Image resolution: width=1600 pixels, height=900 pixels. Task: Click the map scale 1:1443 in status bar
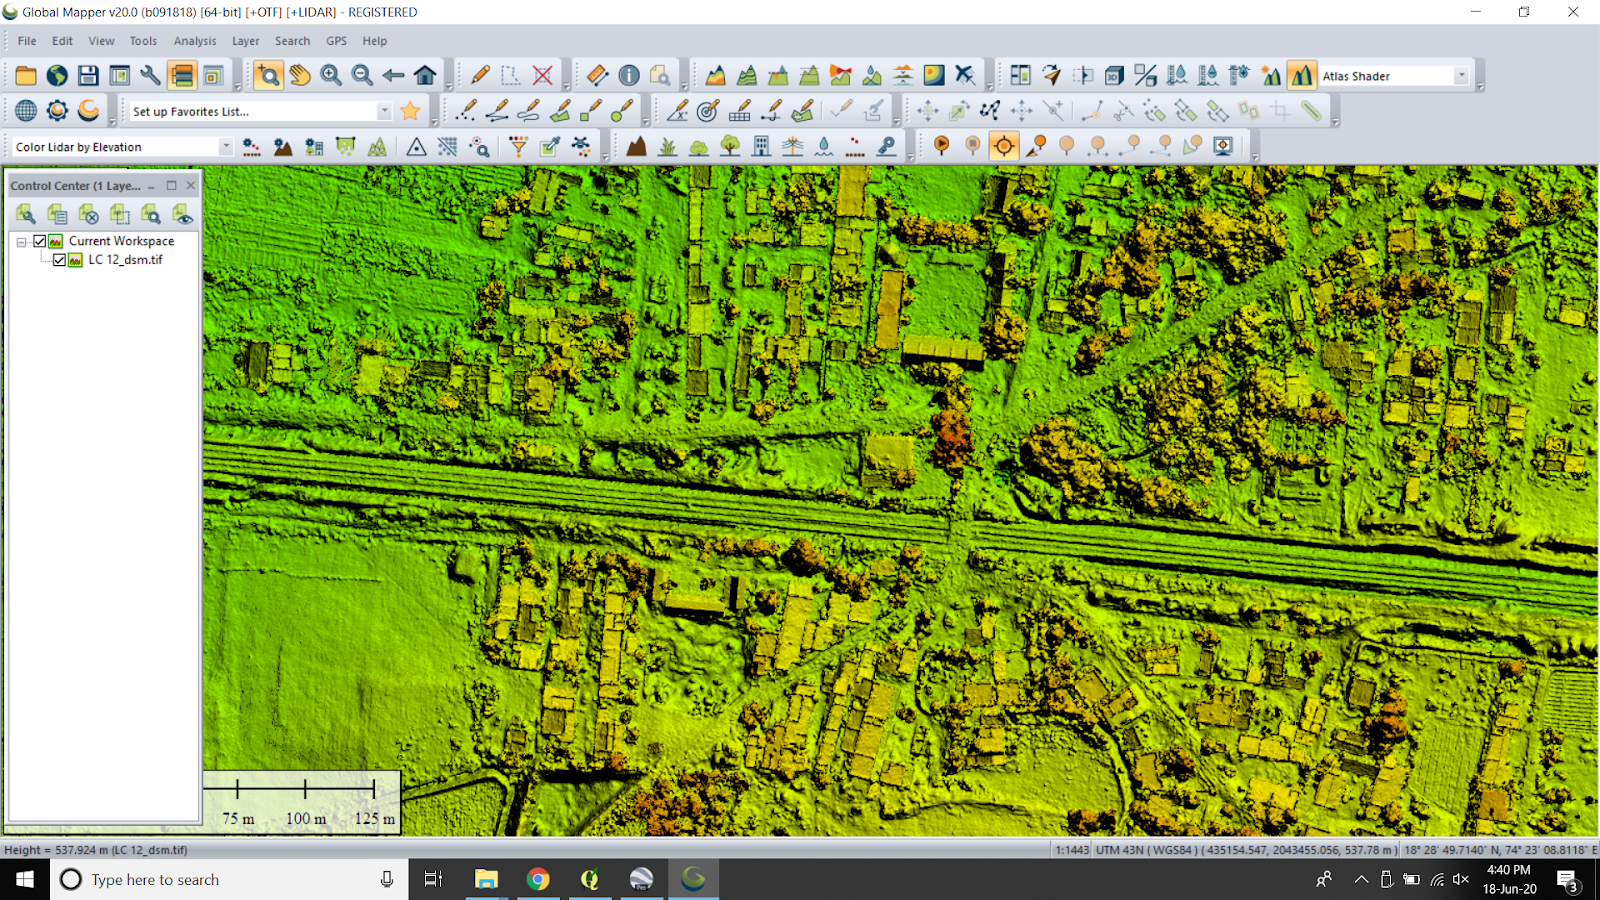tap(1072, 850)
